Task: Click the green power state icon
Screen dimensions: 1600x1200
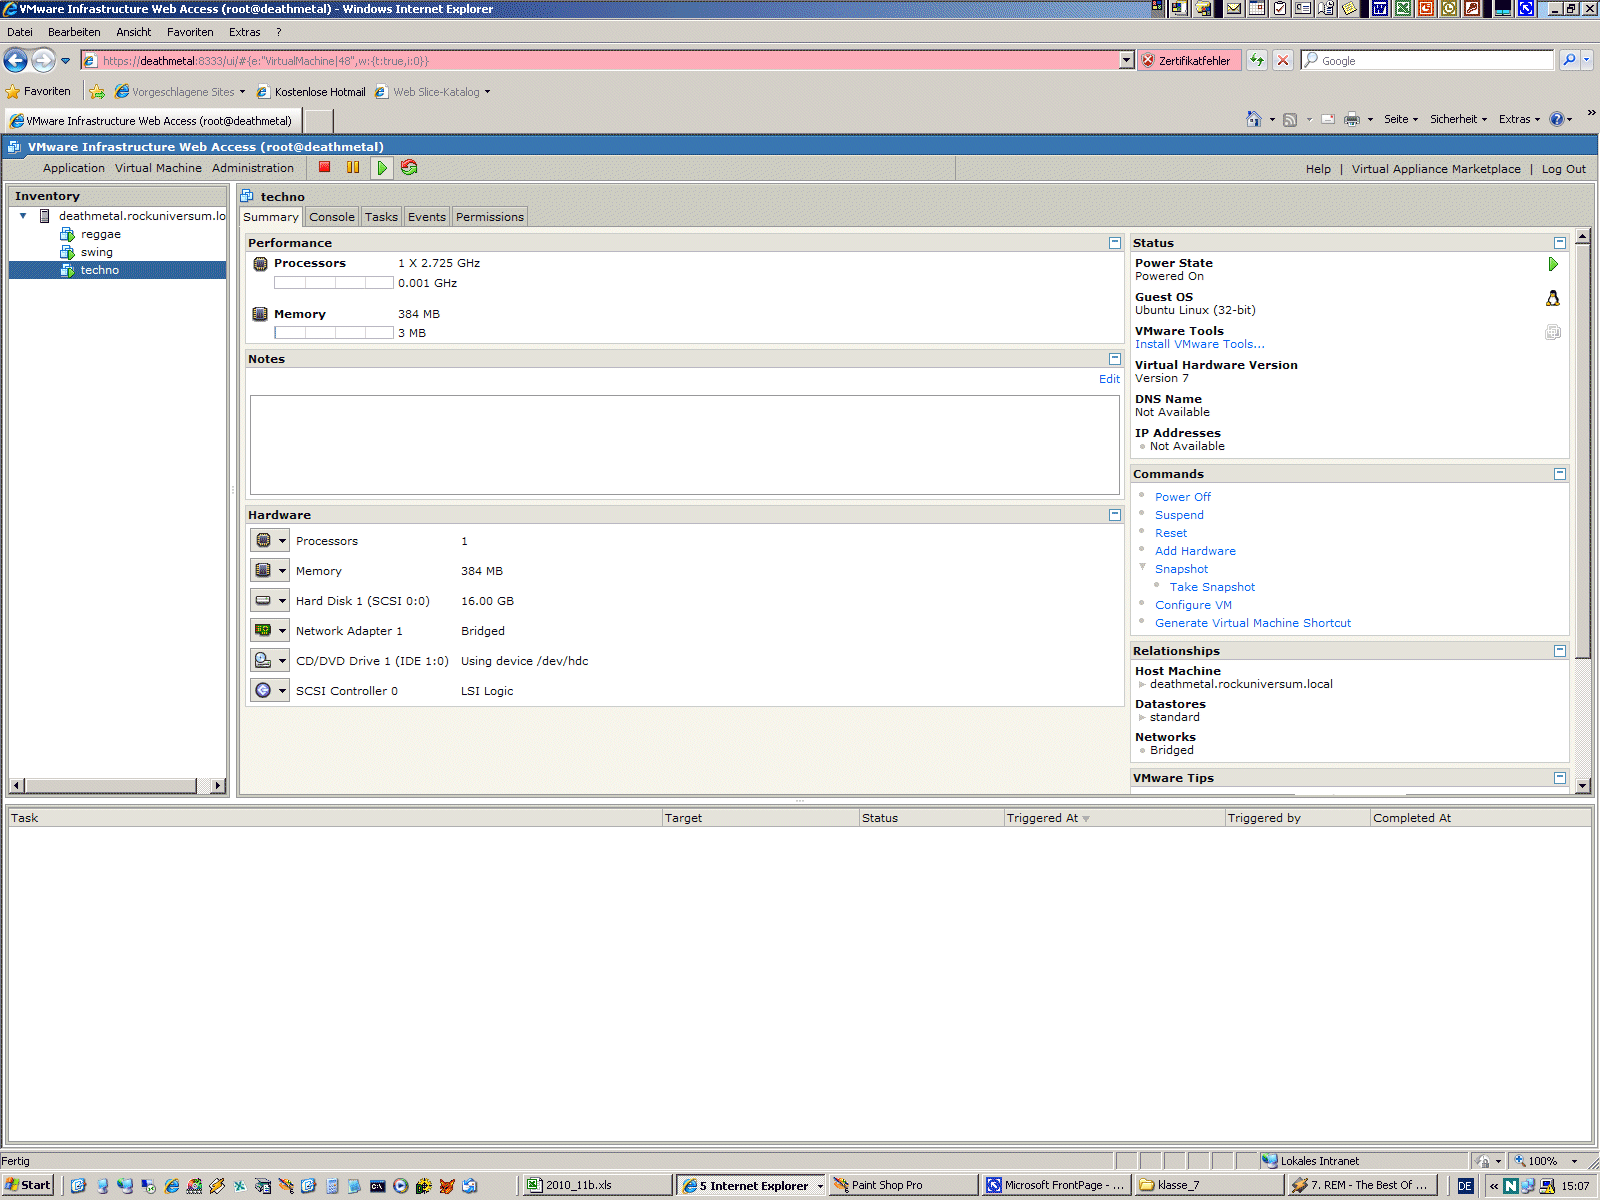Action: tap(1553, 264)
